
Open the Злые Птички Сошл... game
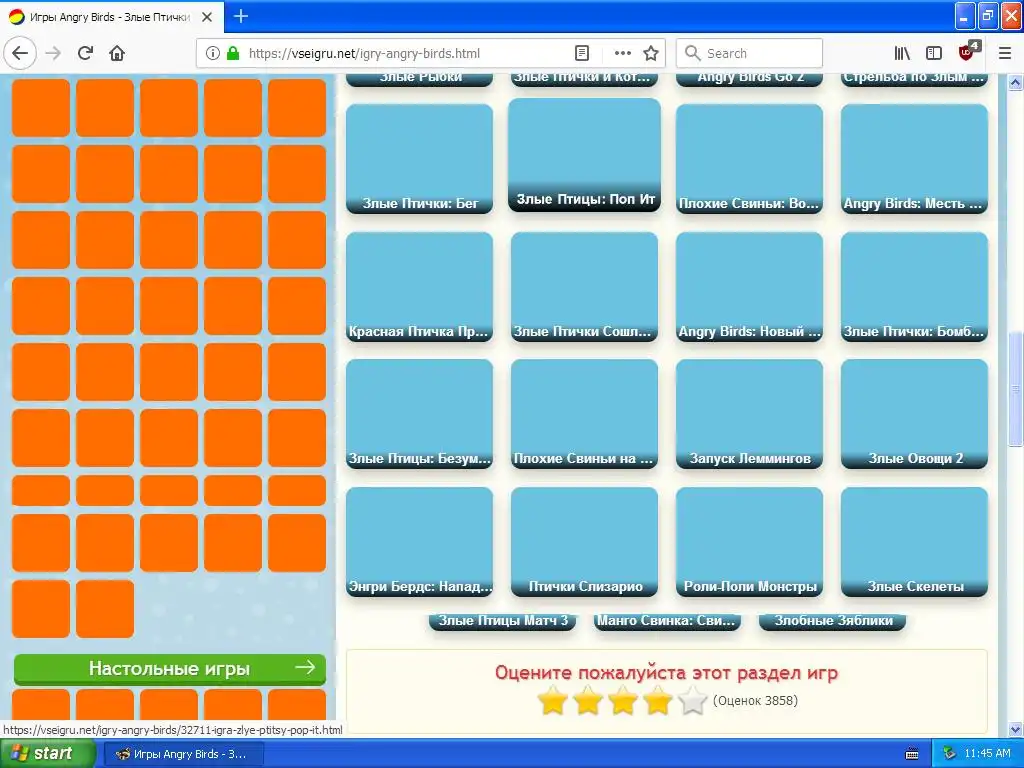pos(584,286)
